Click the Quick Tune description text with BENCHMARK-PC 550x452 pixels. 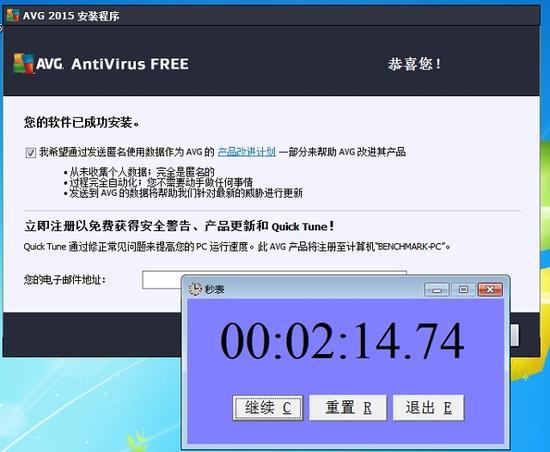coord(237,247)
